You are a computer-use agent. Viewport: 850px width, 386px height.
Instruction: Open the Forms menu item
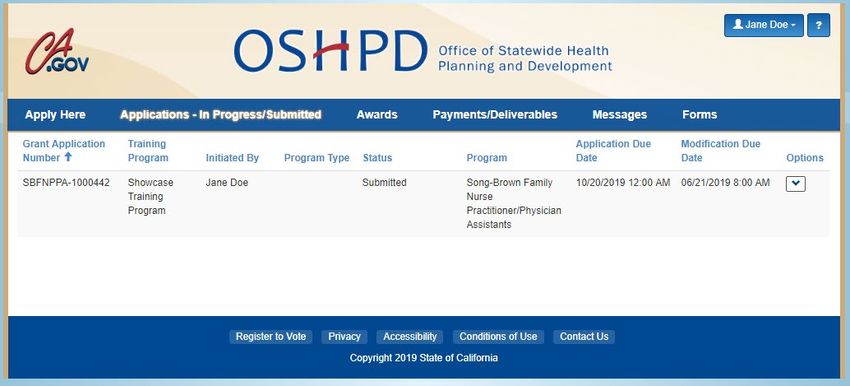tap(699, 115)
